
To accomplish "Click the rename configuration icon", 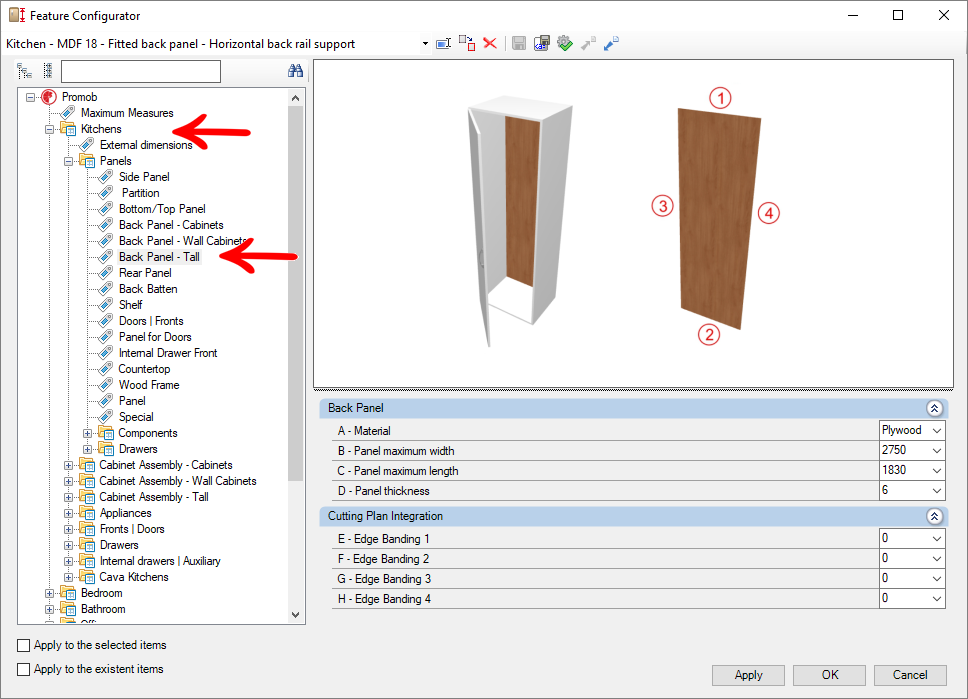I will coord(443,44).
